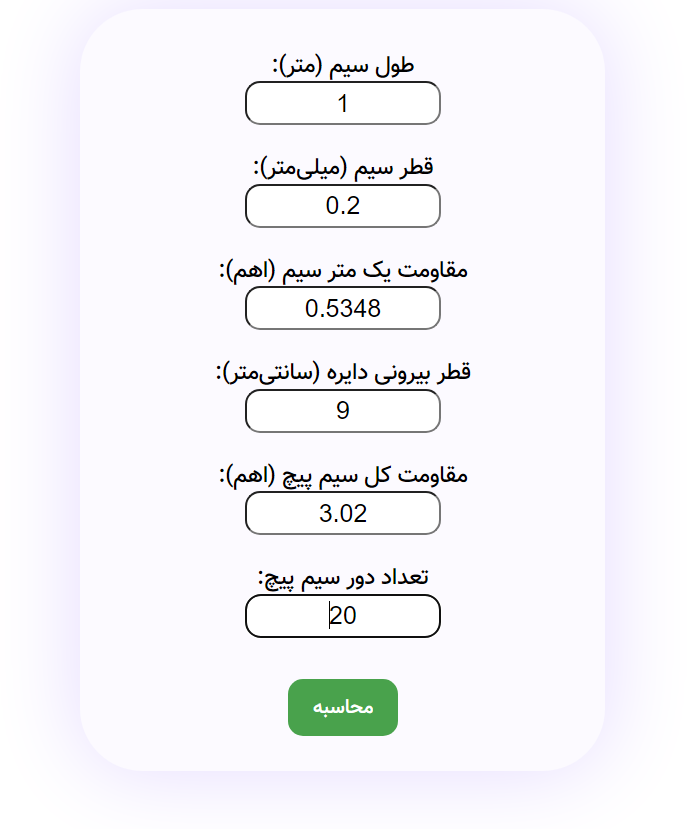Click the wire length input showing 1
The height and width of the screenshot is (829, 699).
[343, 103]
